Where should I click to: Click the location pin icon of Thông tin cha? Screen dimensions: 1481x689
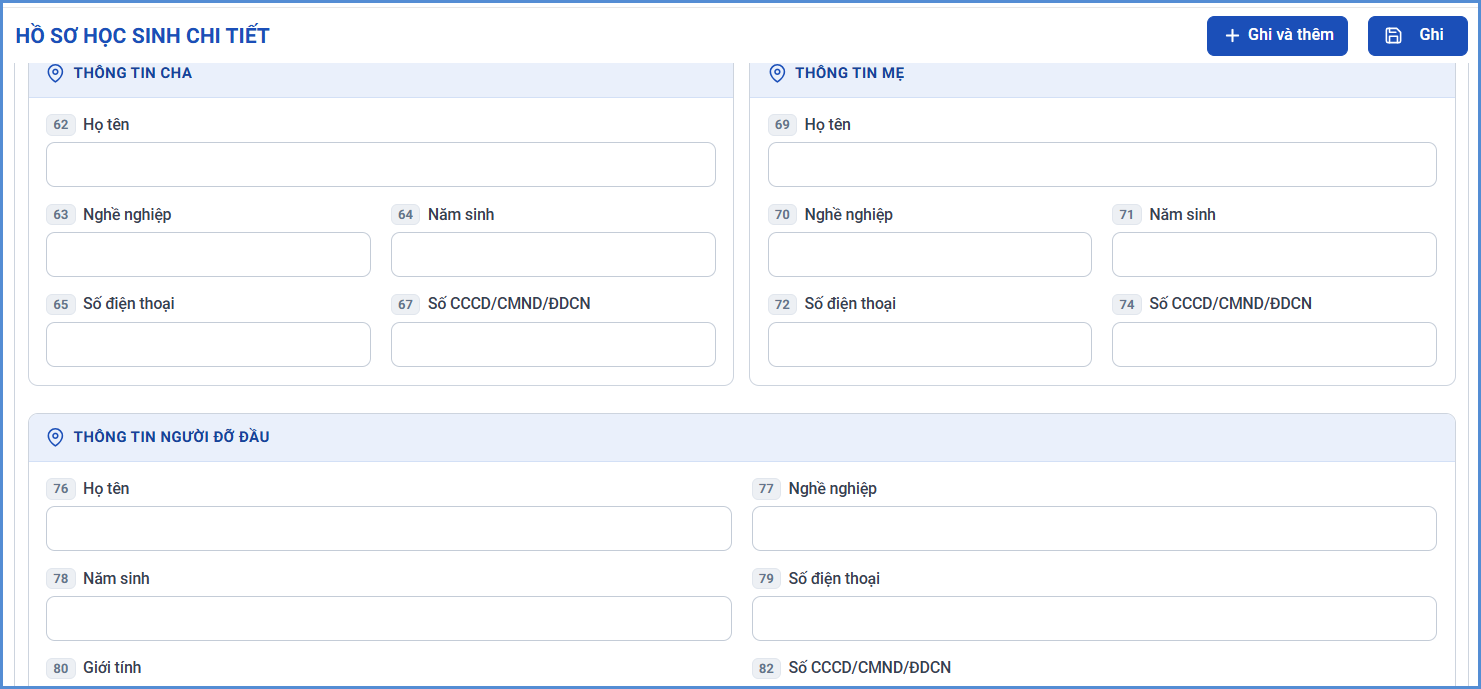(x=55, y=73)
